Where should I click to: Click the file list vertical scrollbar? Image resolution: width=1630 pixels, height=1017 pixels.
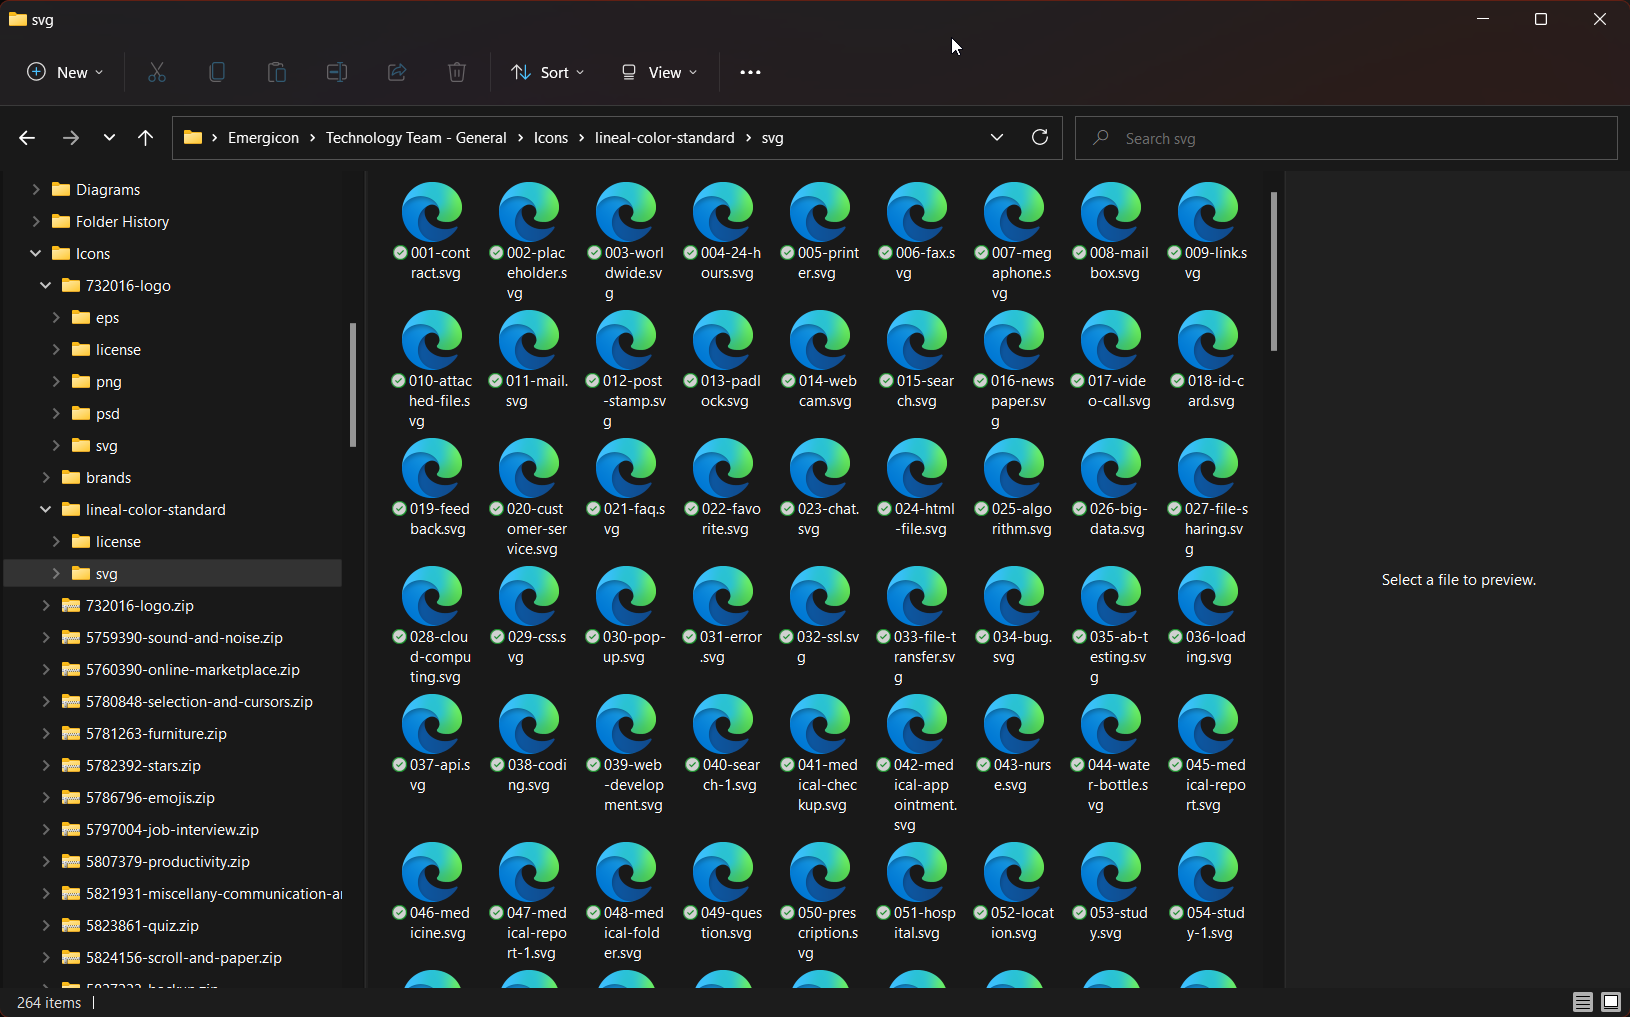click(1274, 271)
